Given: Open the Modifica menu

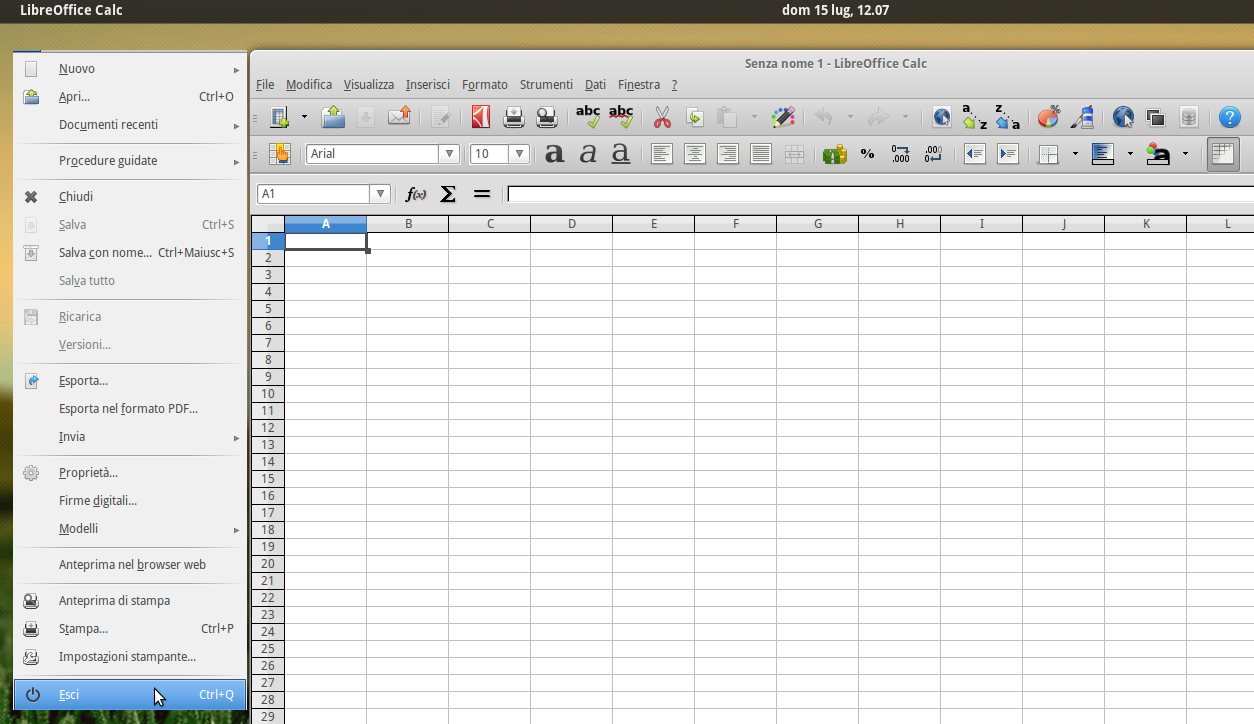Looking at the screenshot, I should 309,85.
